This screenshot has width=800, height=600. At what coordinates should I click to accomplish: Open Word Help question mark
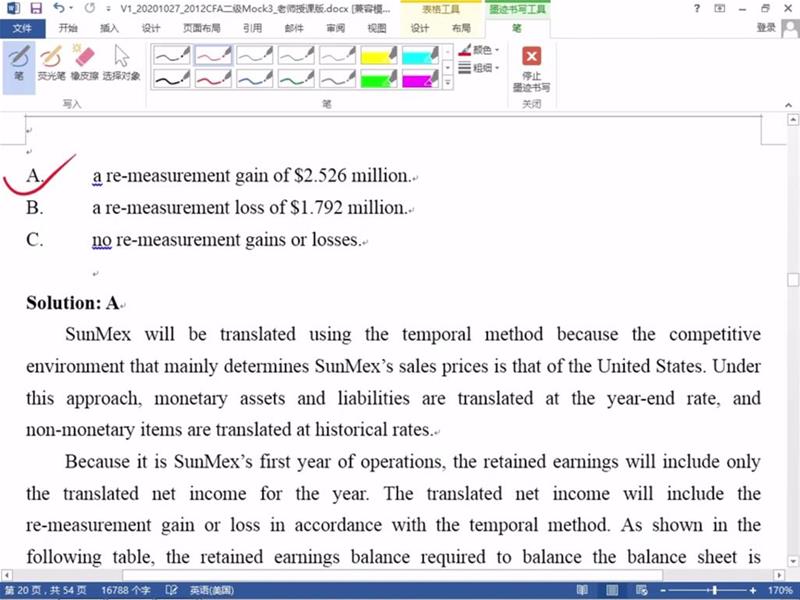(697, 8)
